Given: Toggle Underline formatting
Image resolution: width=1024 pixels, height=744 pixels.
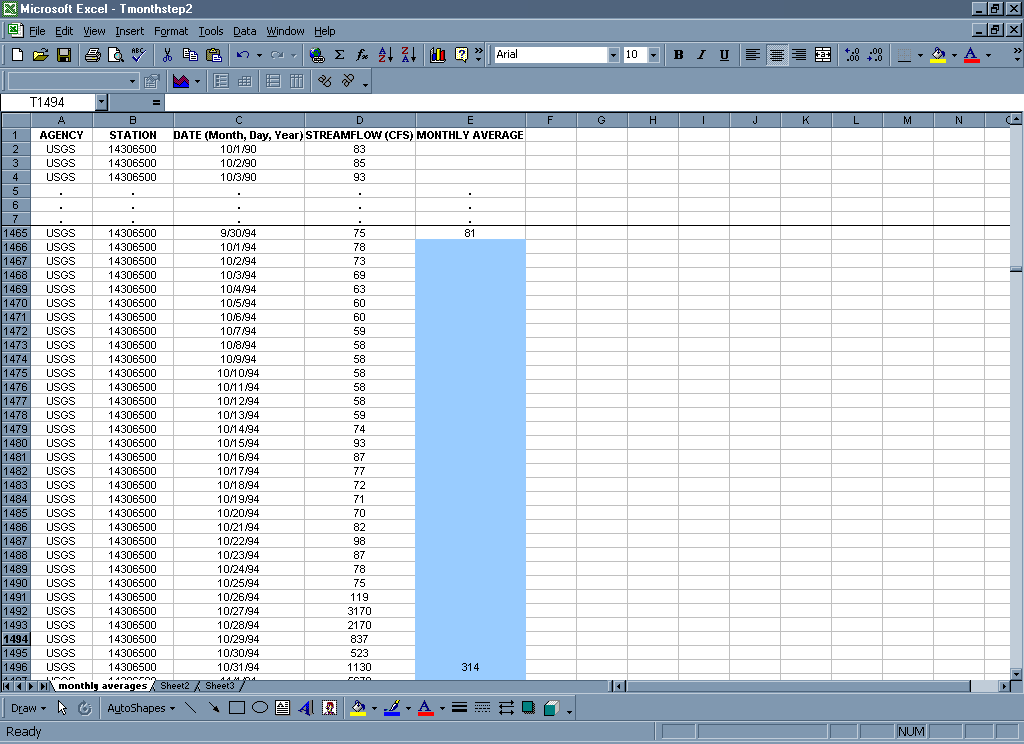Looking at the screenshot, I should pos(724,55).
